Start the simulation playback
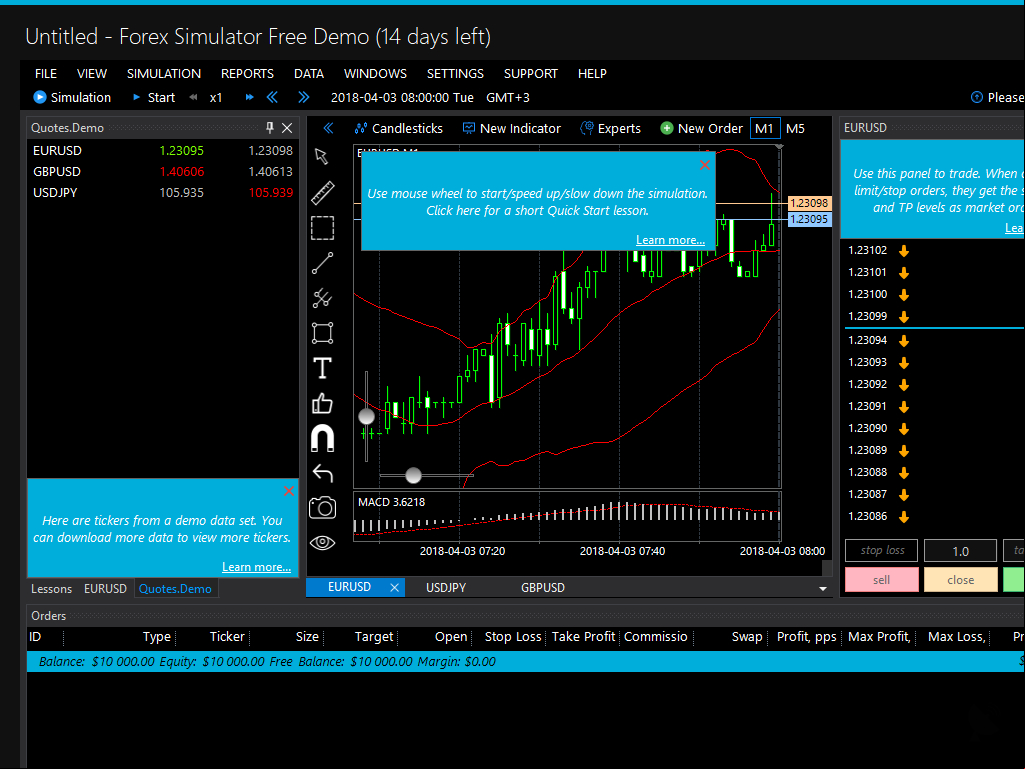 tap(154, 97)
